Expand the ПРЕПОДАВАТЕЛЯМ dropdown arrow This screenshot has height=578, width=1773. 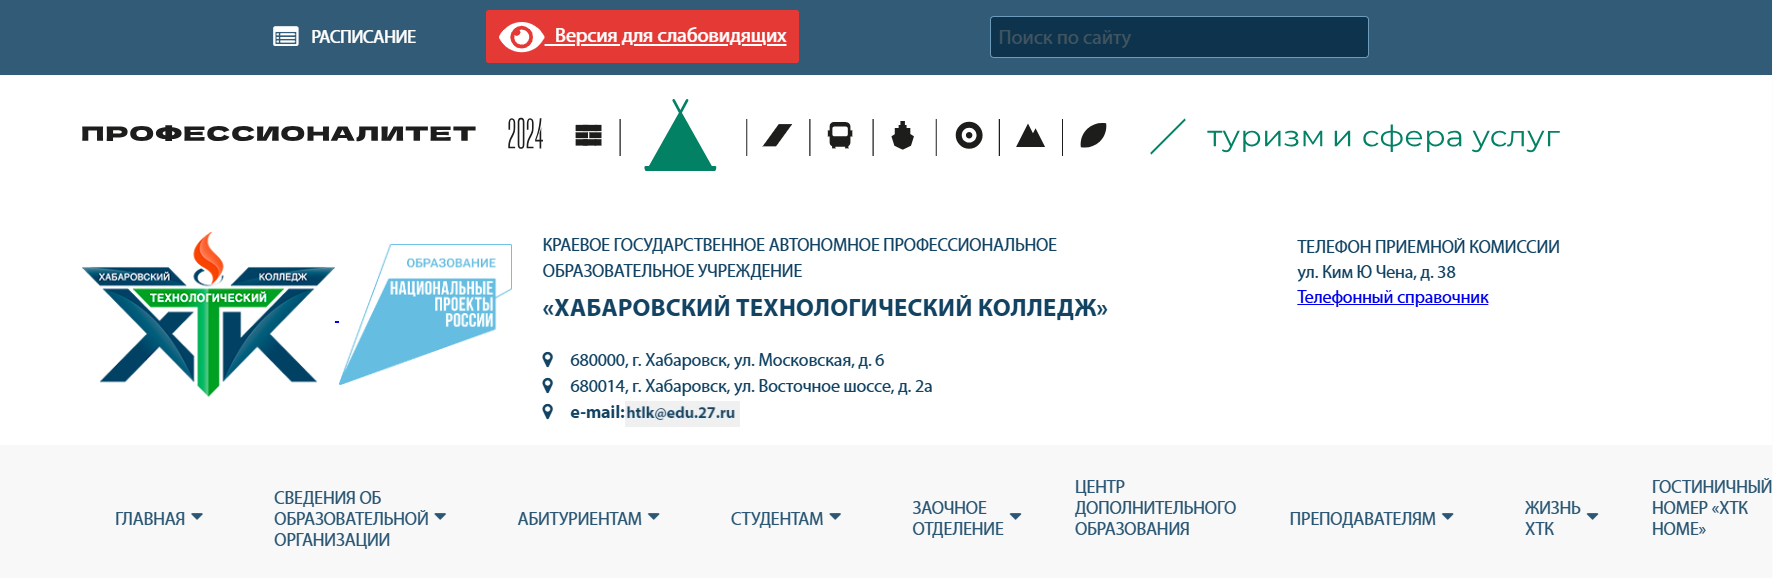coord(1447,517)
